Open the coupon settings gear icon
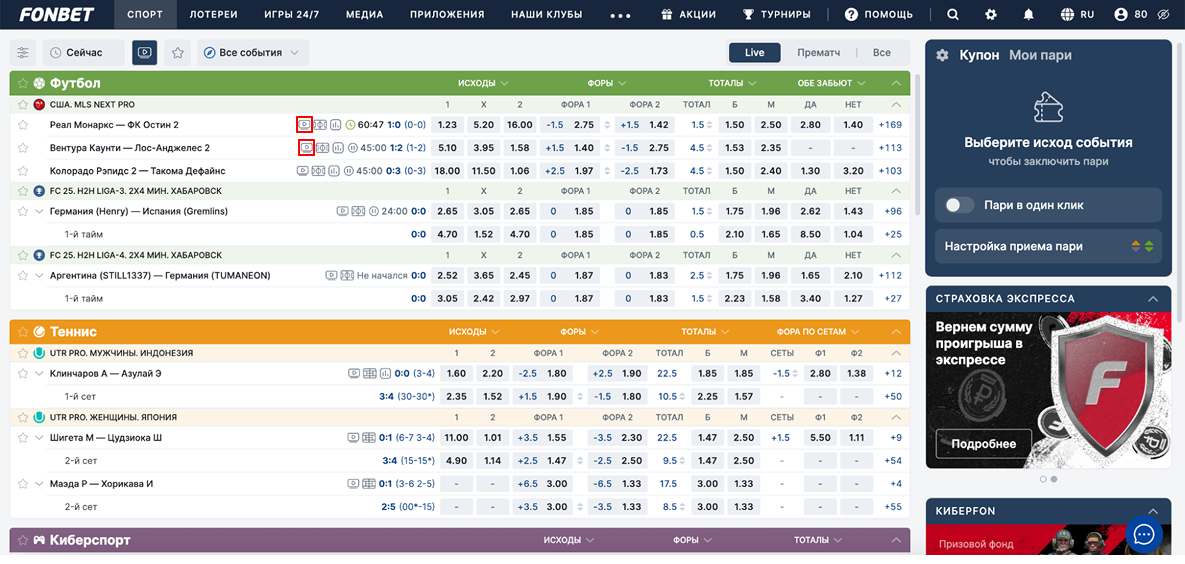1185x564 pixels. tap(942, 56)
